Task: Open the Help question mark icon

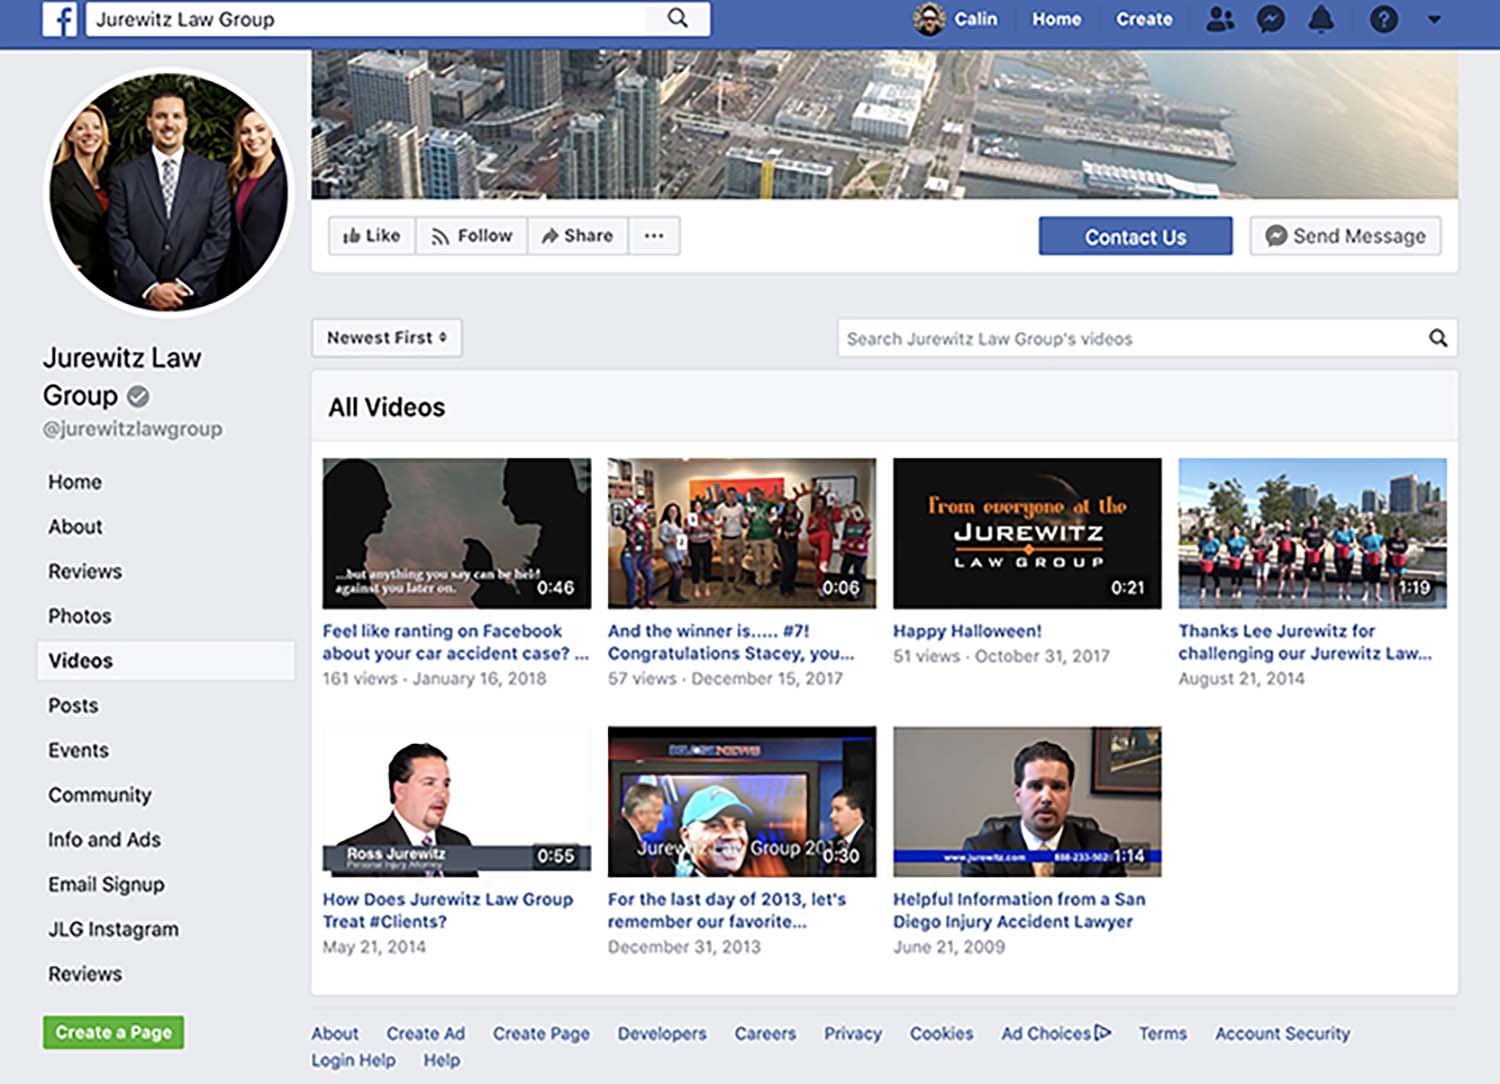Action: coord(1383,19)
